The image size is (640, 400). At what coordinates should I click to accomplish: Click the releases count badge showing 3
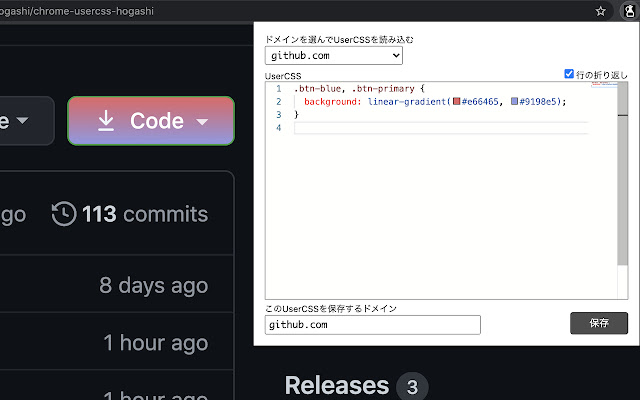coord(410,386)
